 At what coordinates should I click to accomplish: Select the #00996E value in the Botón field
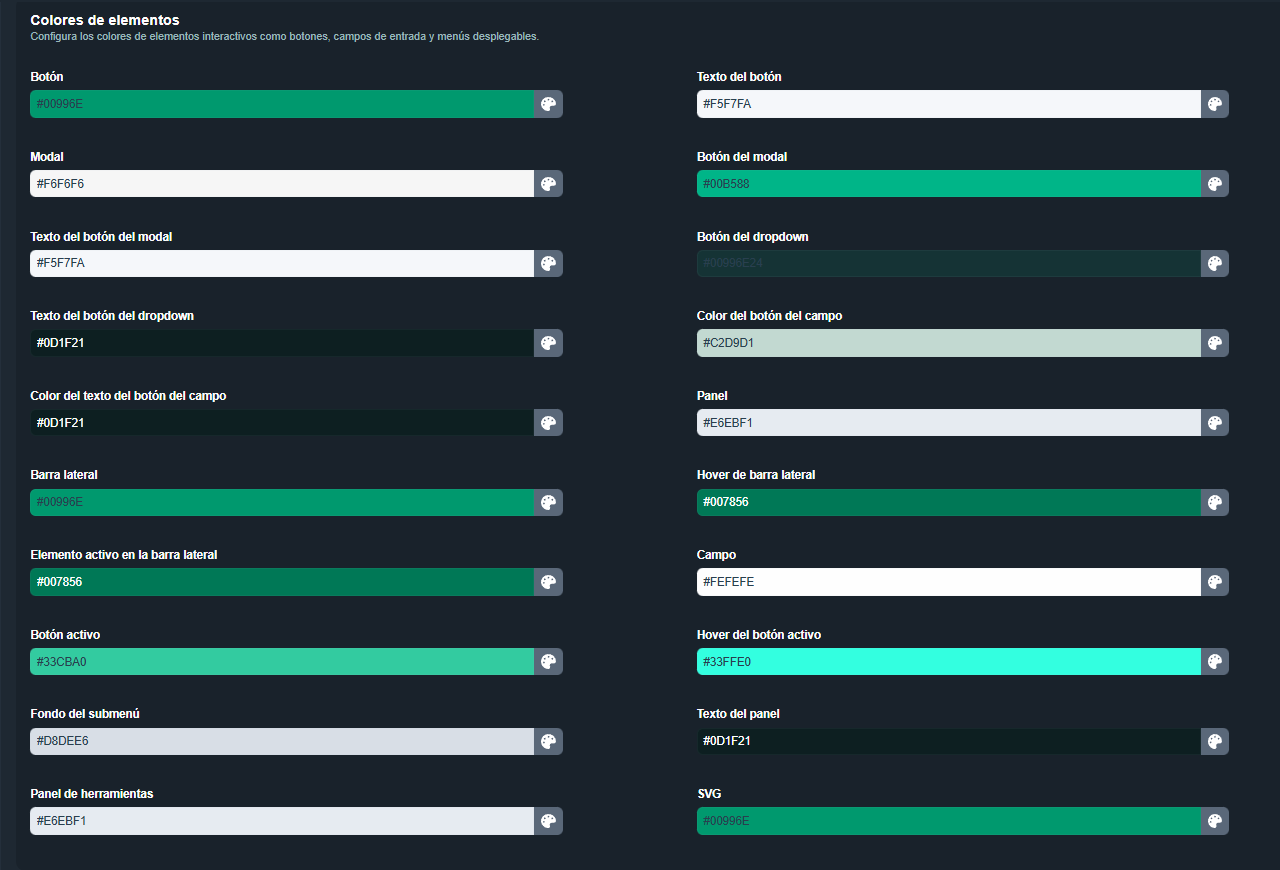coord(280,103)
